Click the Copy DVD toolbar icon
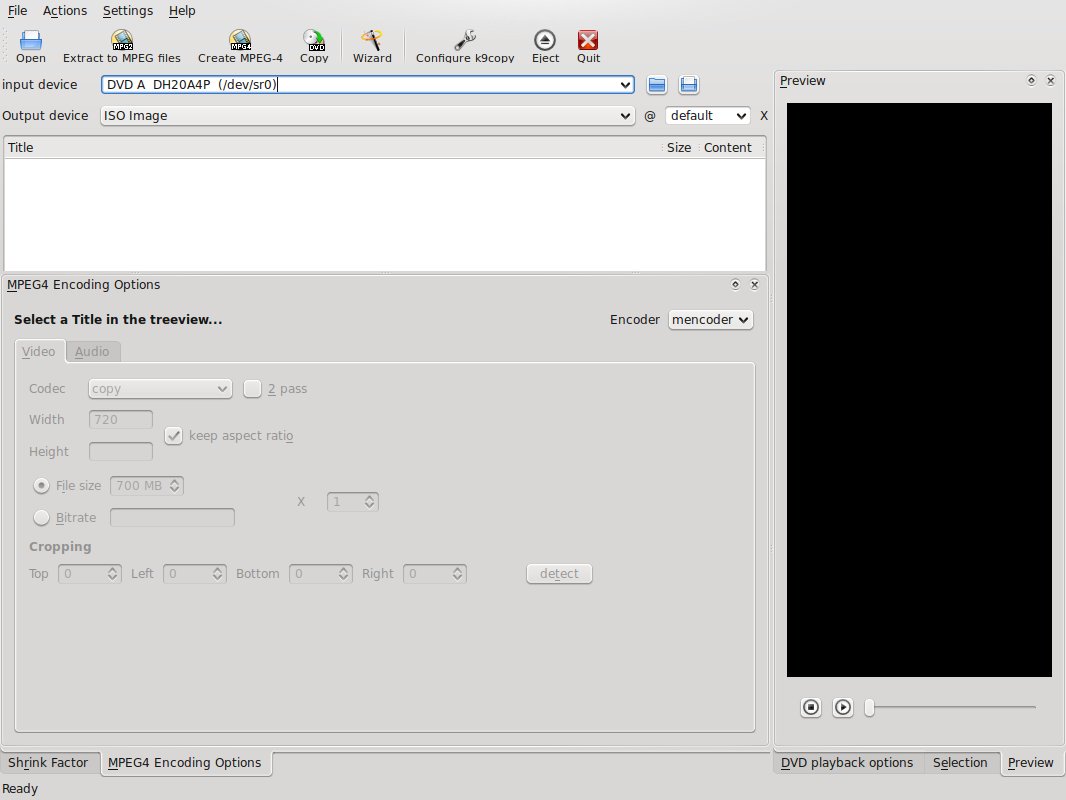Screen dimensions: 1066x800 [314, 47]
